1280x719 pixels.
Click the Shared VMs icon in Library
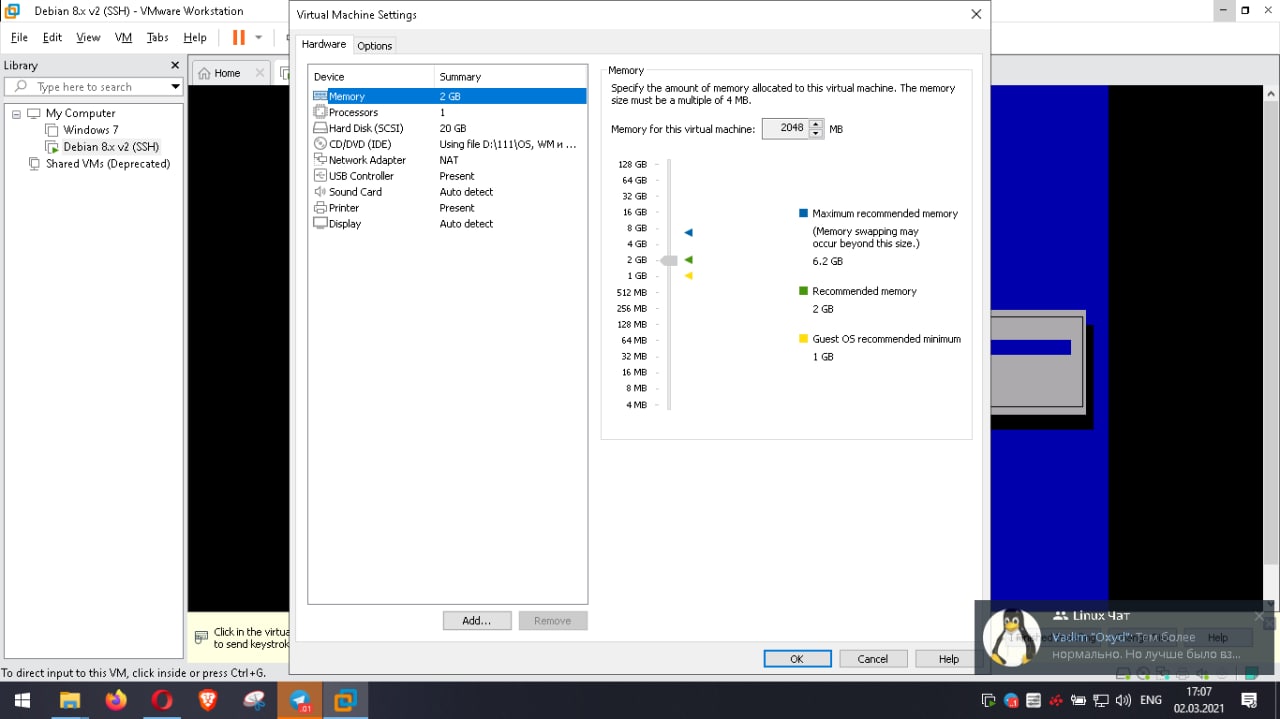coord(34,164)
